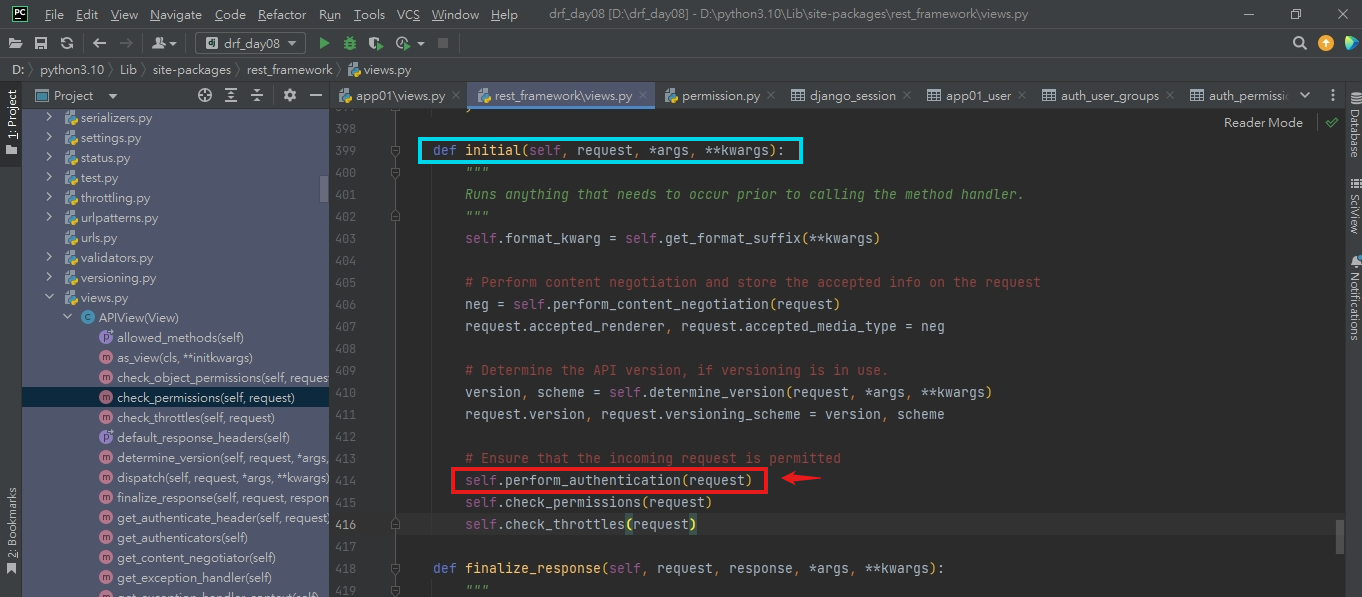Click line number 414 in gutter

pyautogui.click(x=345, y=480)
